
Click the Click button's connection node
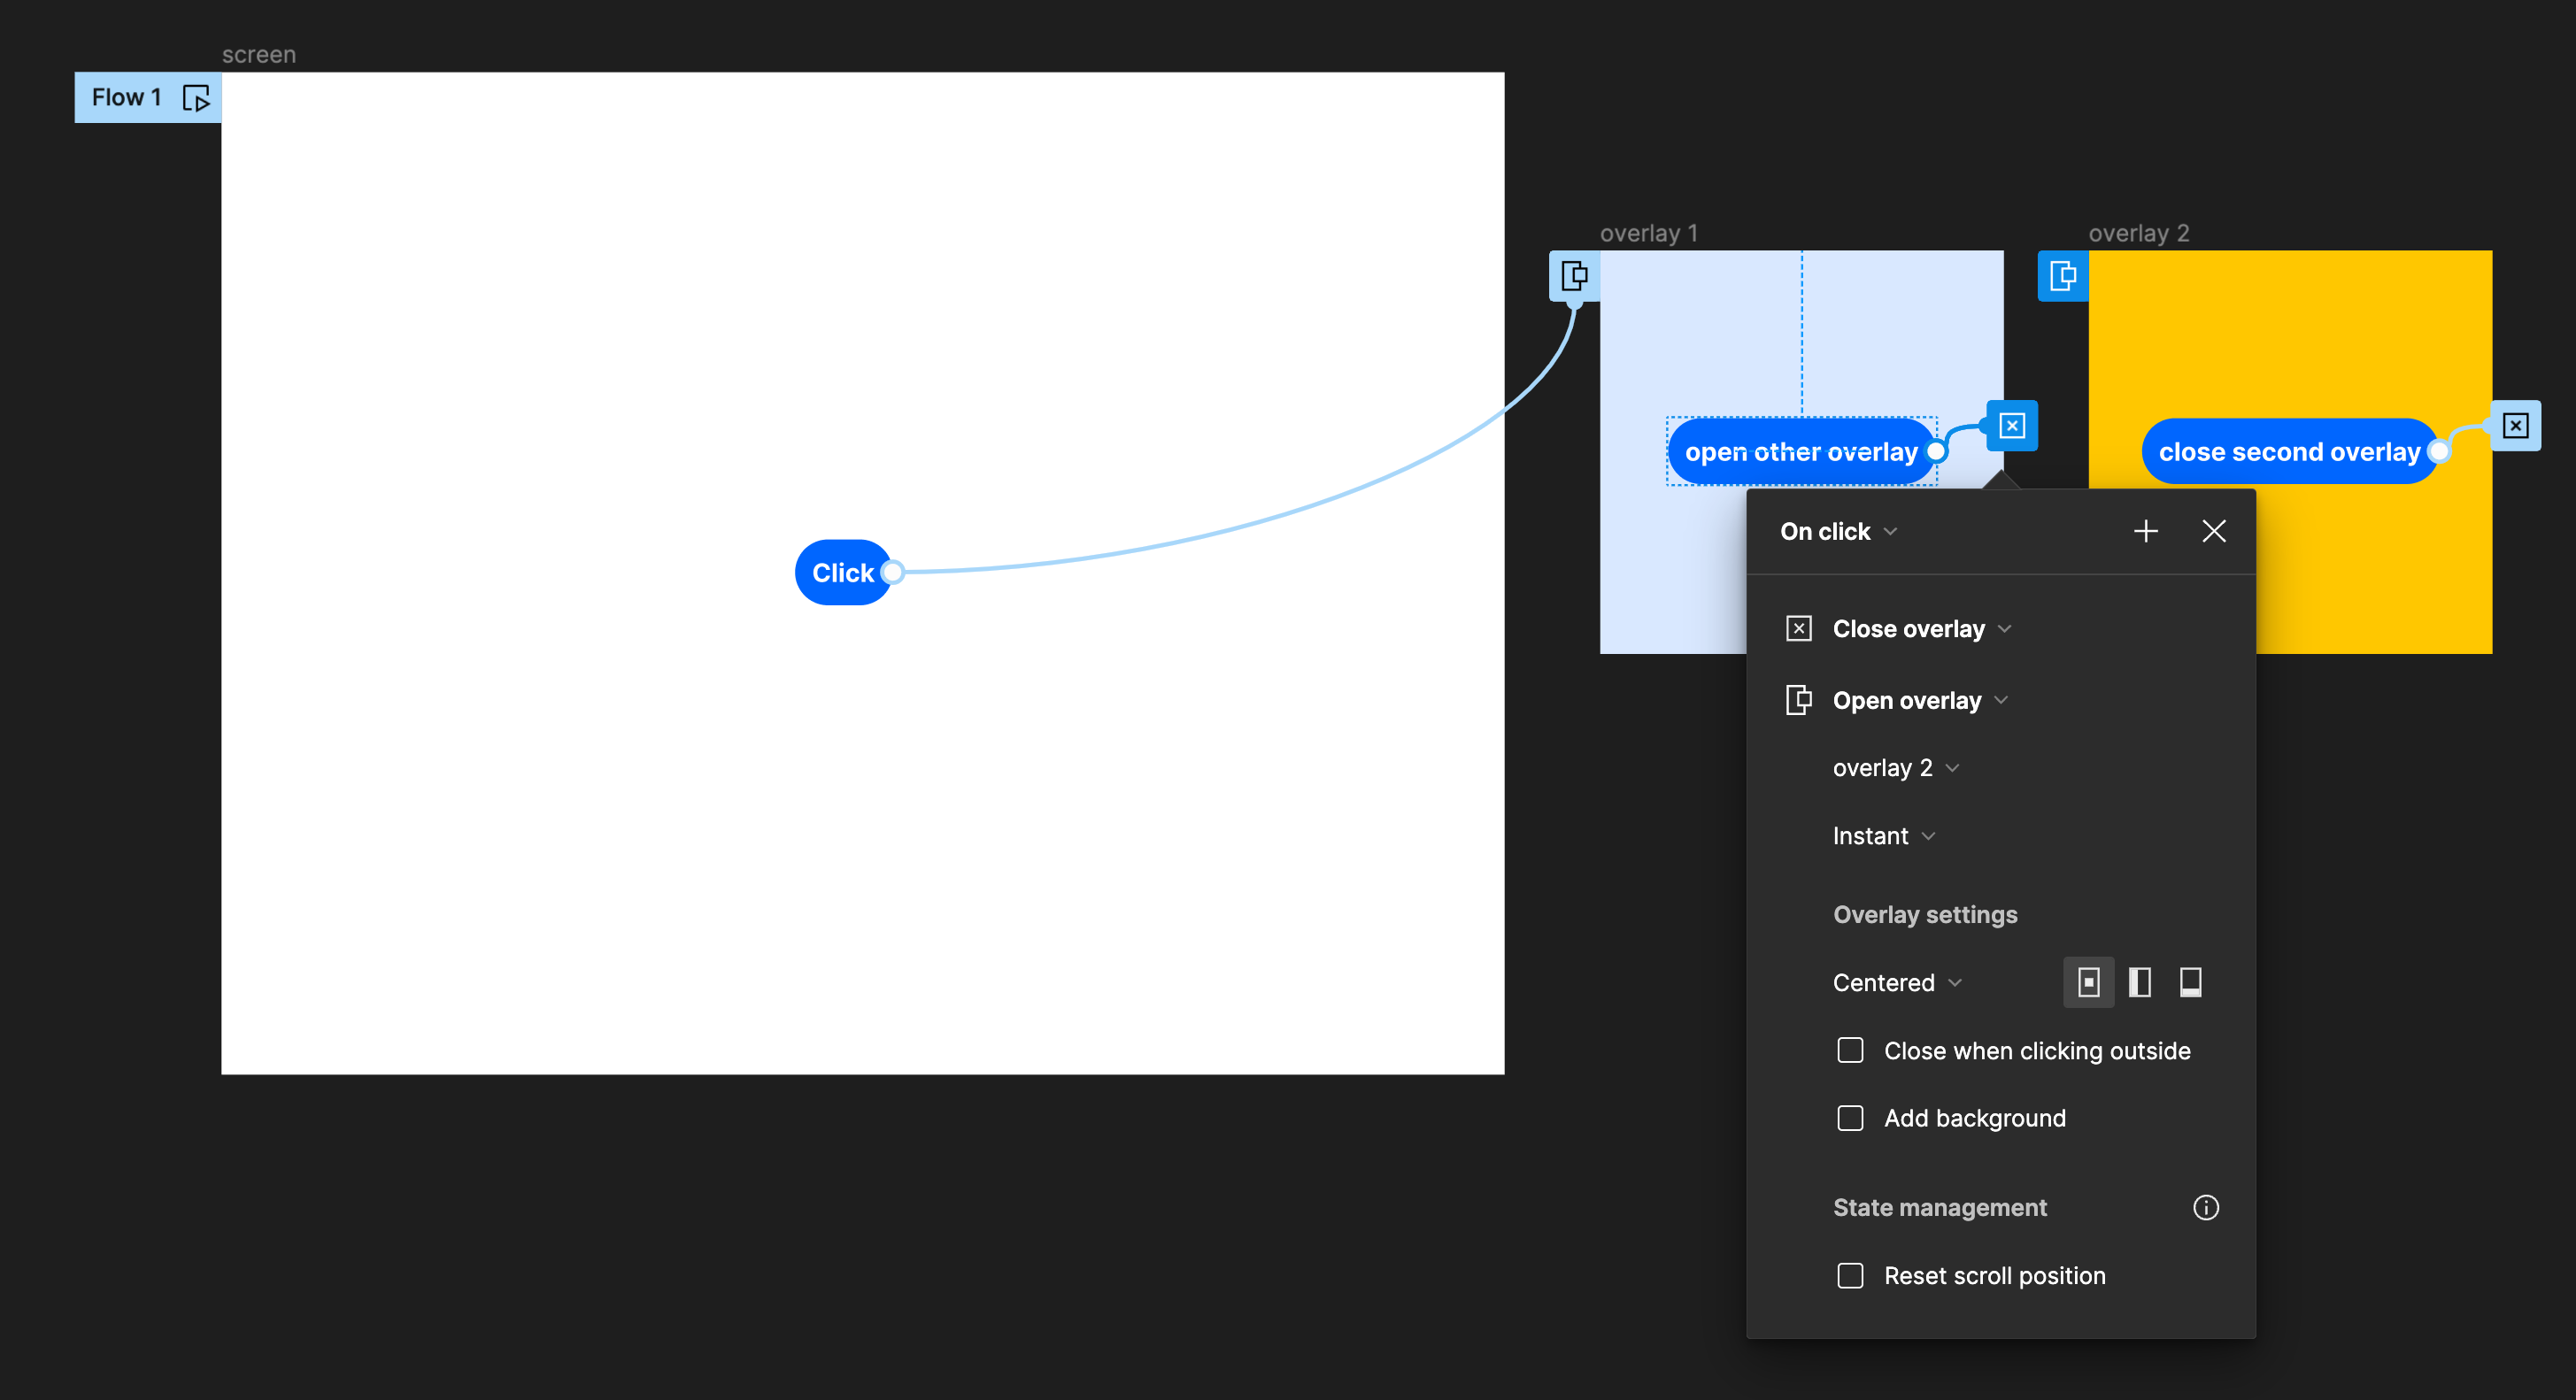893,572
